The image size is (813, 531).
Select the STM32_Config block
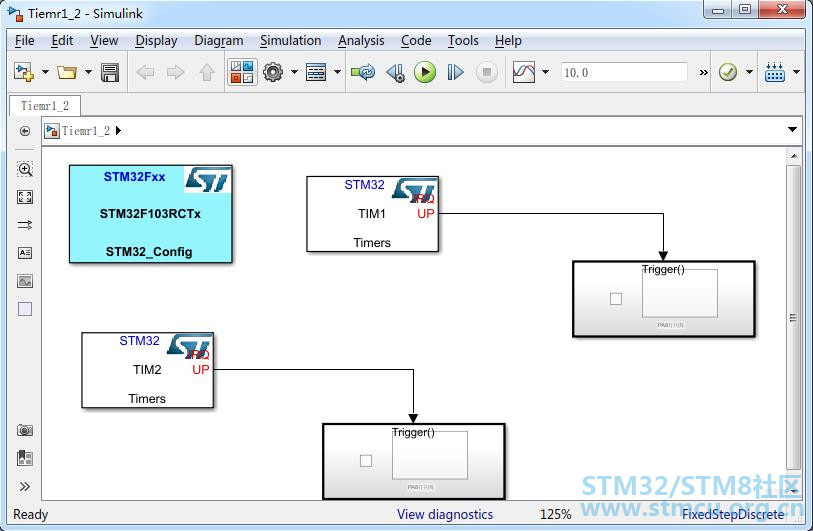click(151, 214)
